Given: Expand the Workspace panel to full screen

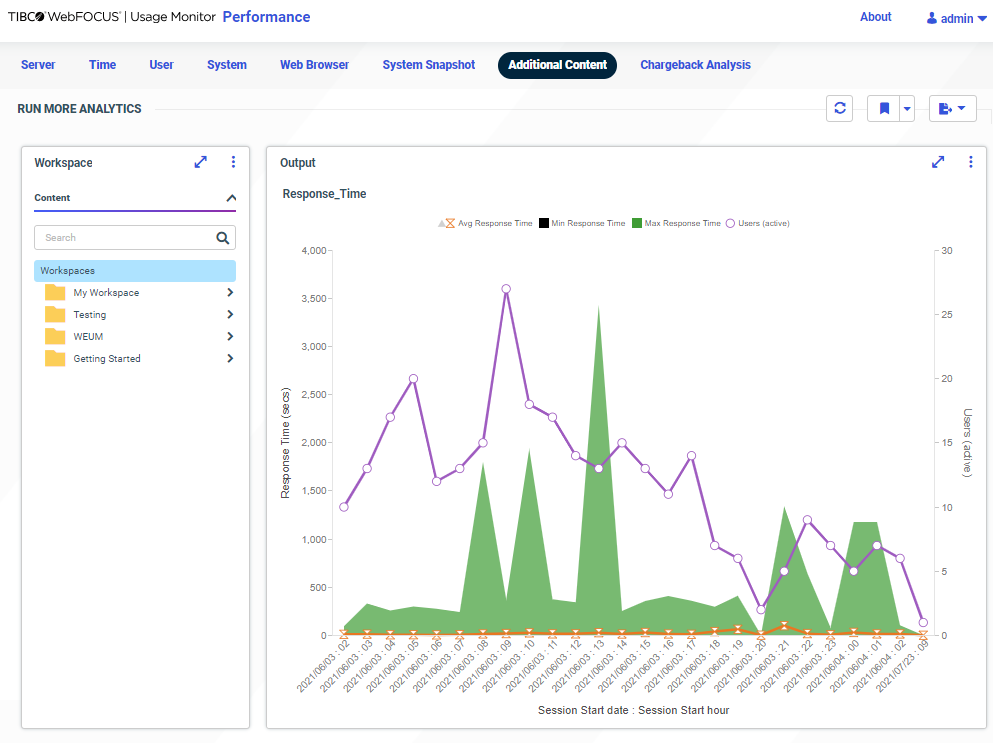Looking at the screenshot, I should coord(200,162).
